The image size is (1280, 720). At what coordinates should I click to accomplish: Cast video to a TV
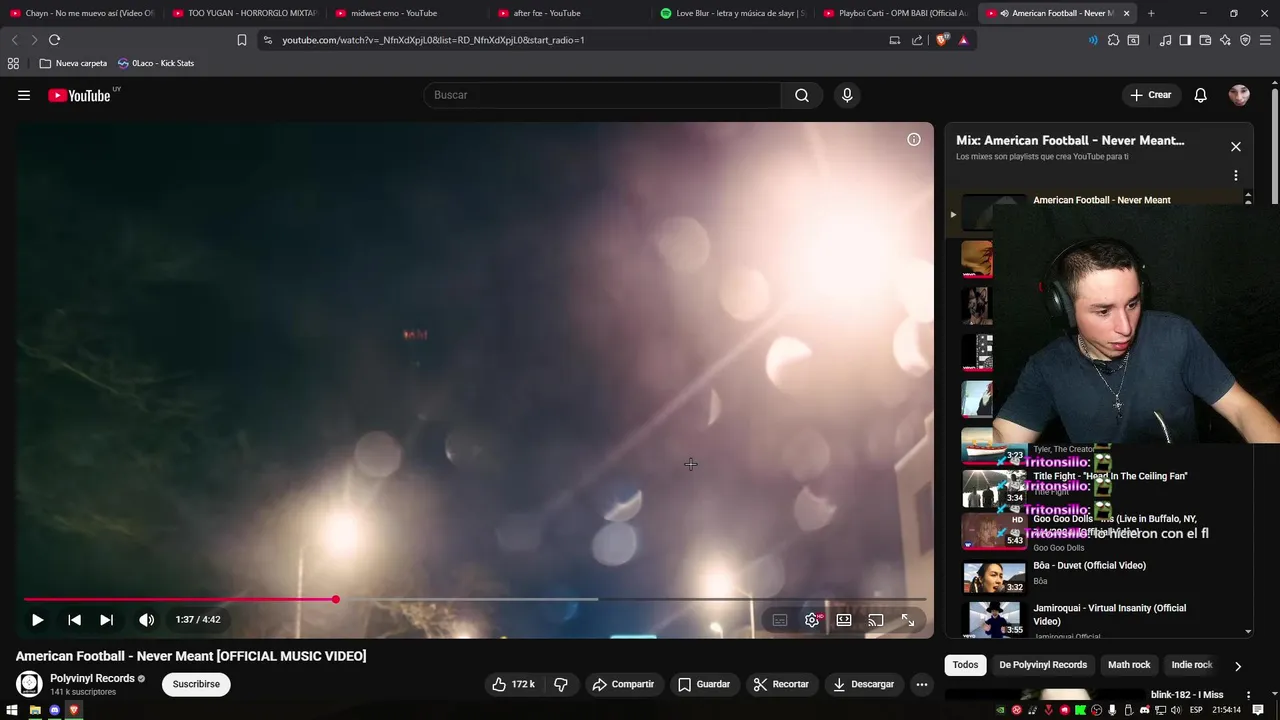pos(876,620)
